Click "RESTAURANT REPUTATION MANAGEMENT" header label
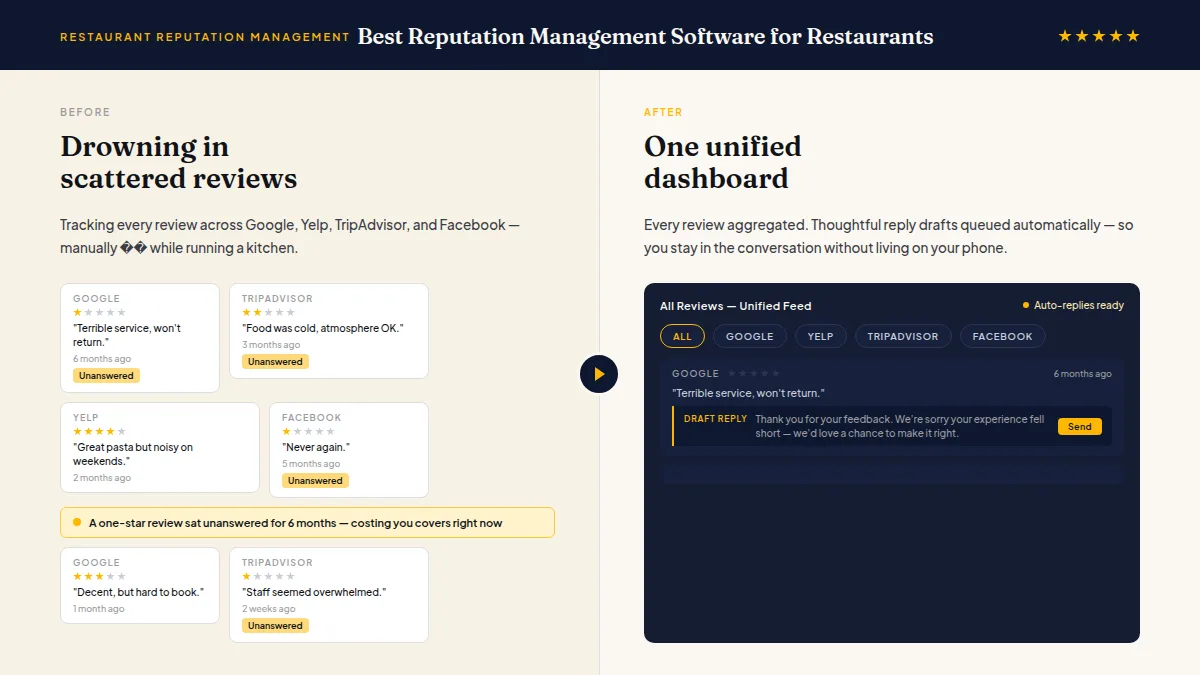 205,37
